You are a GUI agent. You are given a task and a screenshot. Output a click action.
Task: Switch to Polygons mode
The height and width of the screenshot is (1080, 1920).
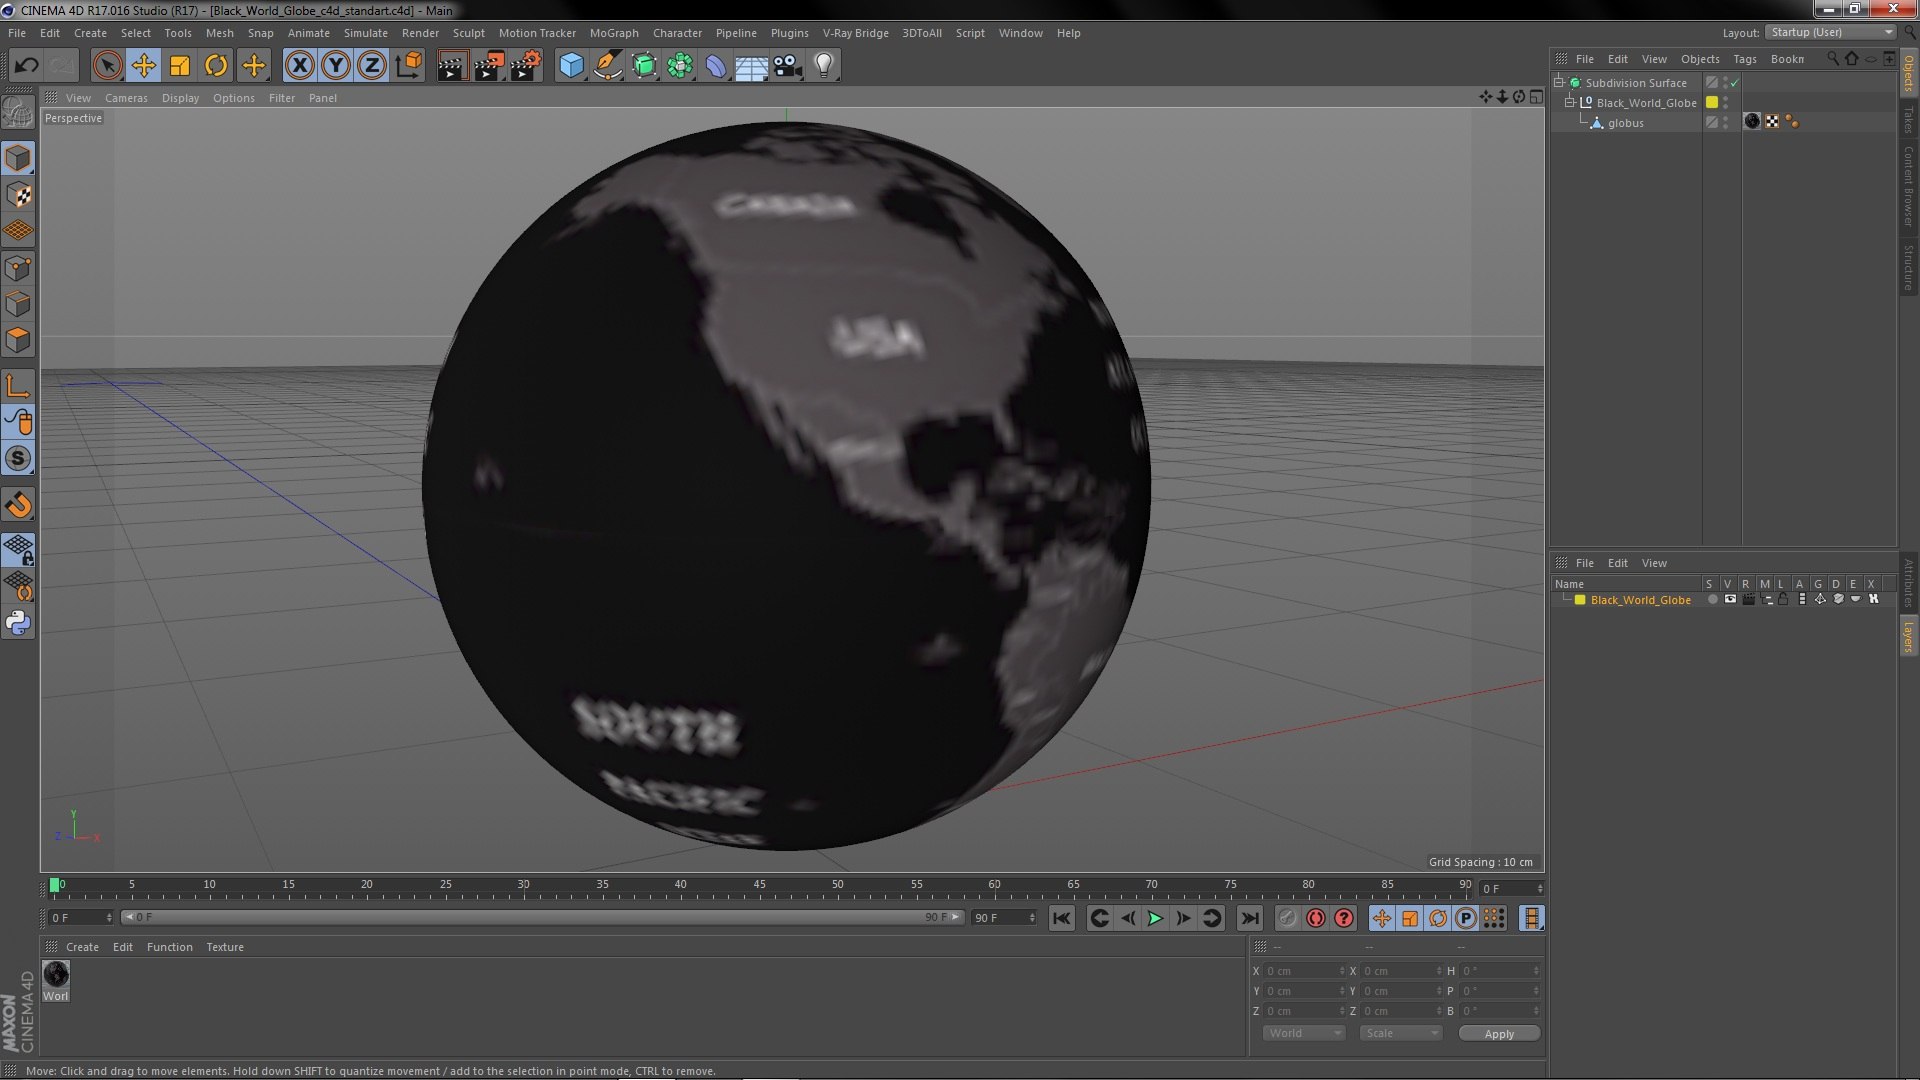(18, 340)
